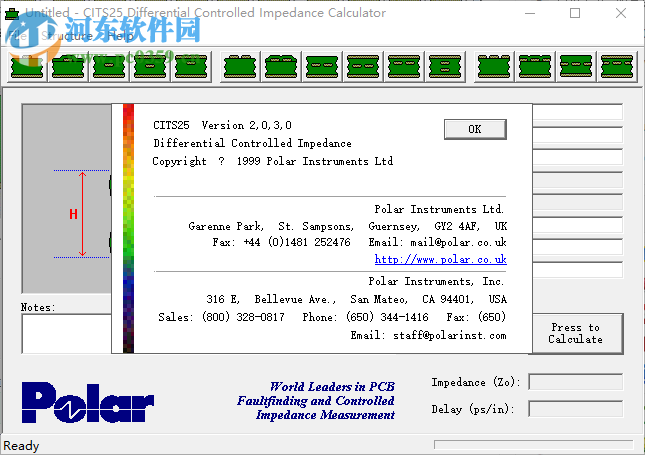The image size is (645, 455).
Task: Maximize the CITS25 calculator window
Action: [575, 13]
